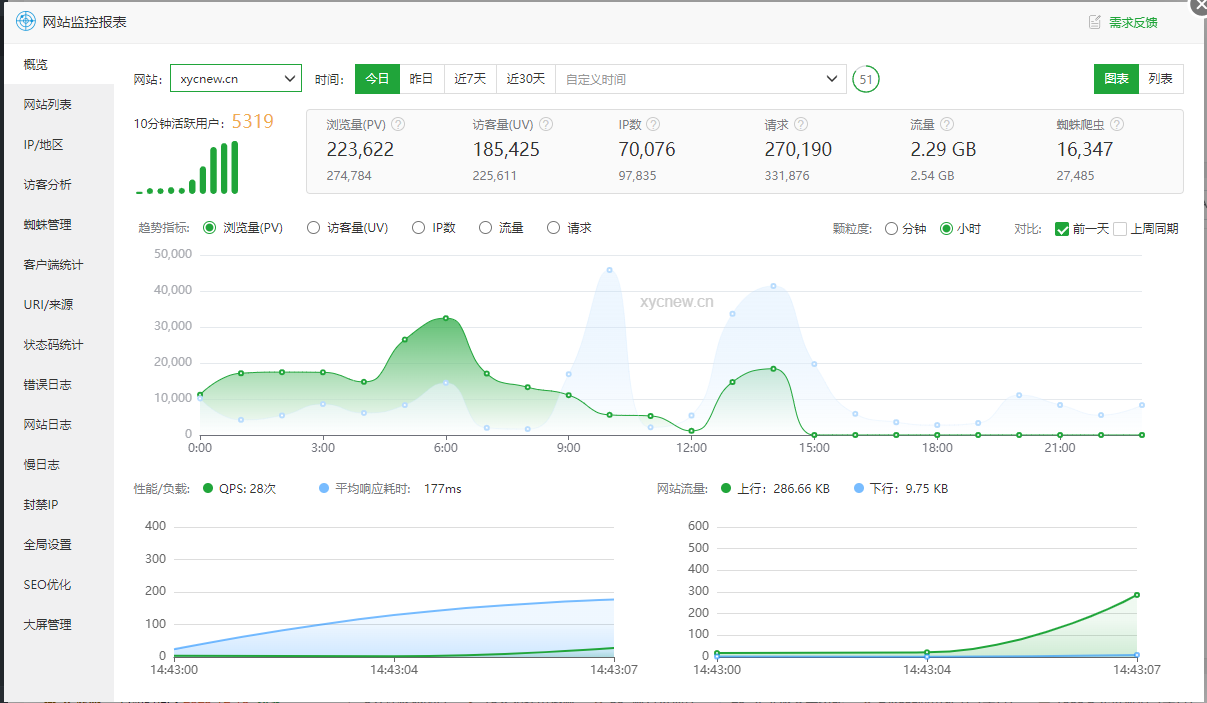Close the monitoring report dialog
Image resolution: width=1207 pixels, height=703 pixels.
click(x=1199, y=5)
